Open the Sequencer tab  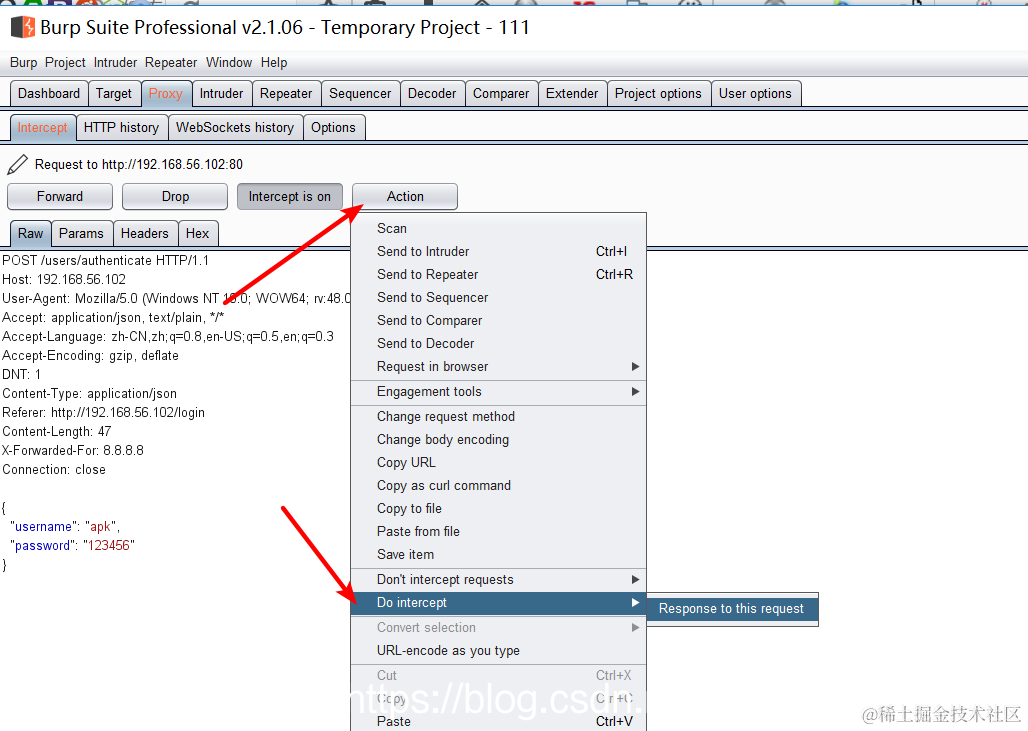(x=360, y=94)
